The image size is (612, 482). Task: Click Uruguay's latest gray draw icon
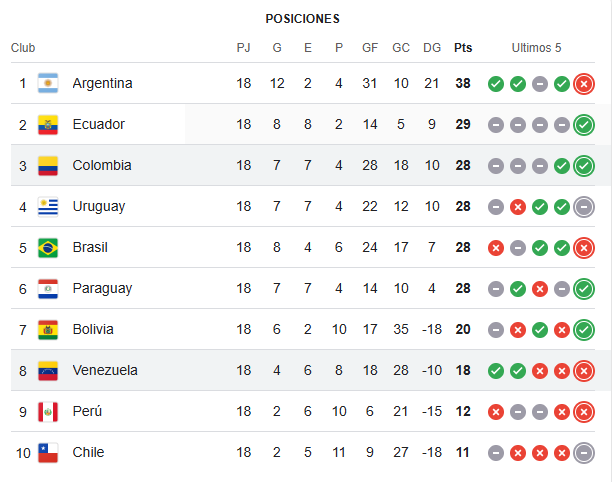point(584,207)
